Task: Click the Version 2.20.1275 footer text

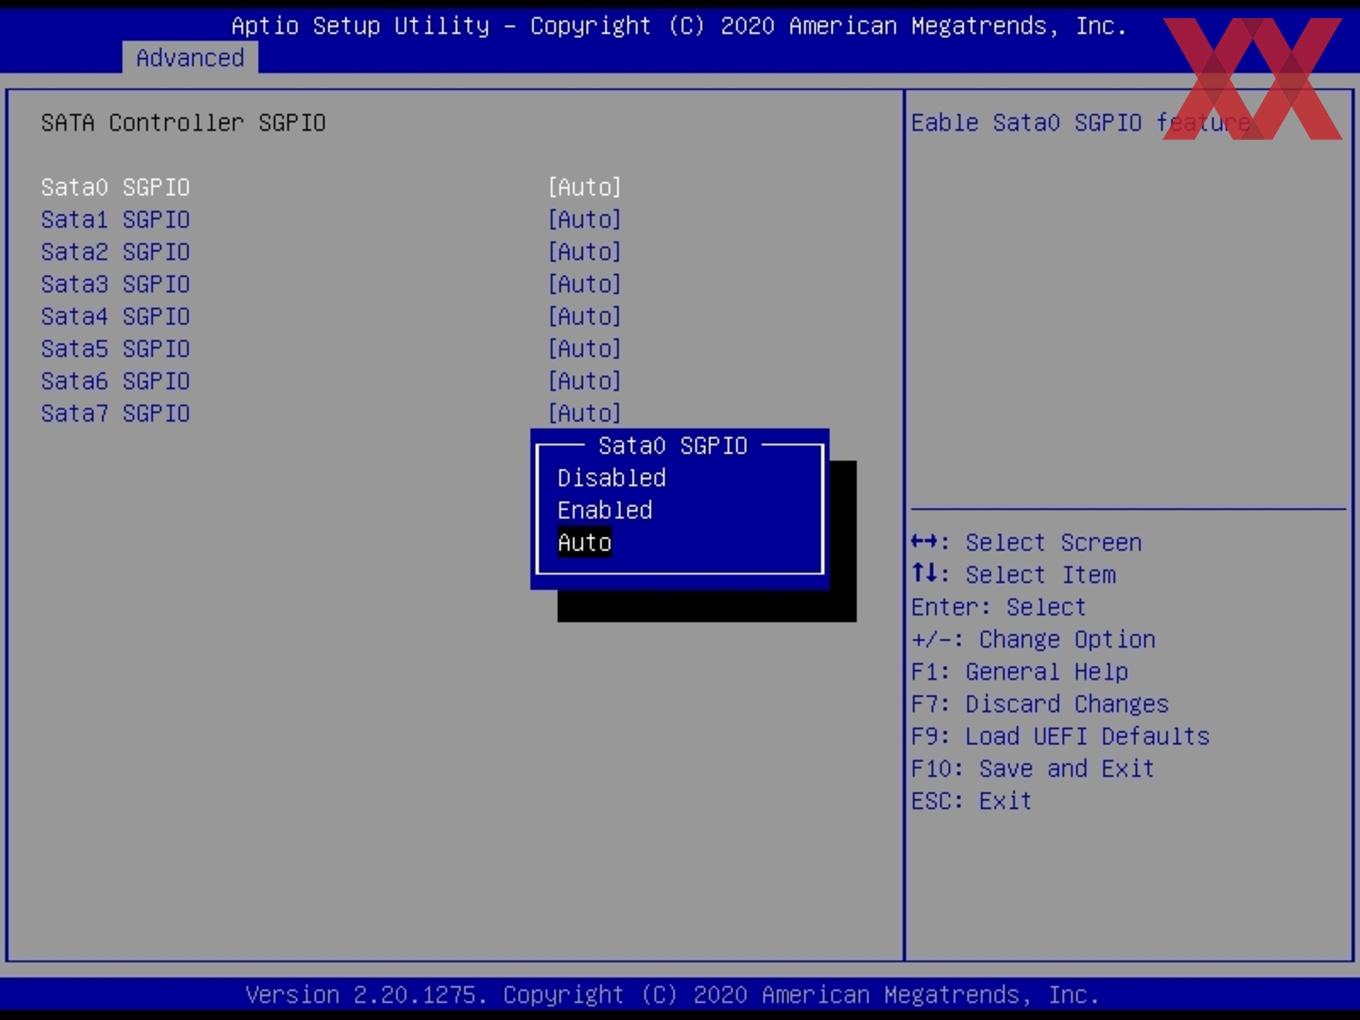Action: (672, 995)
